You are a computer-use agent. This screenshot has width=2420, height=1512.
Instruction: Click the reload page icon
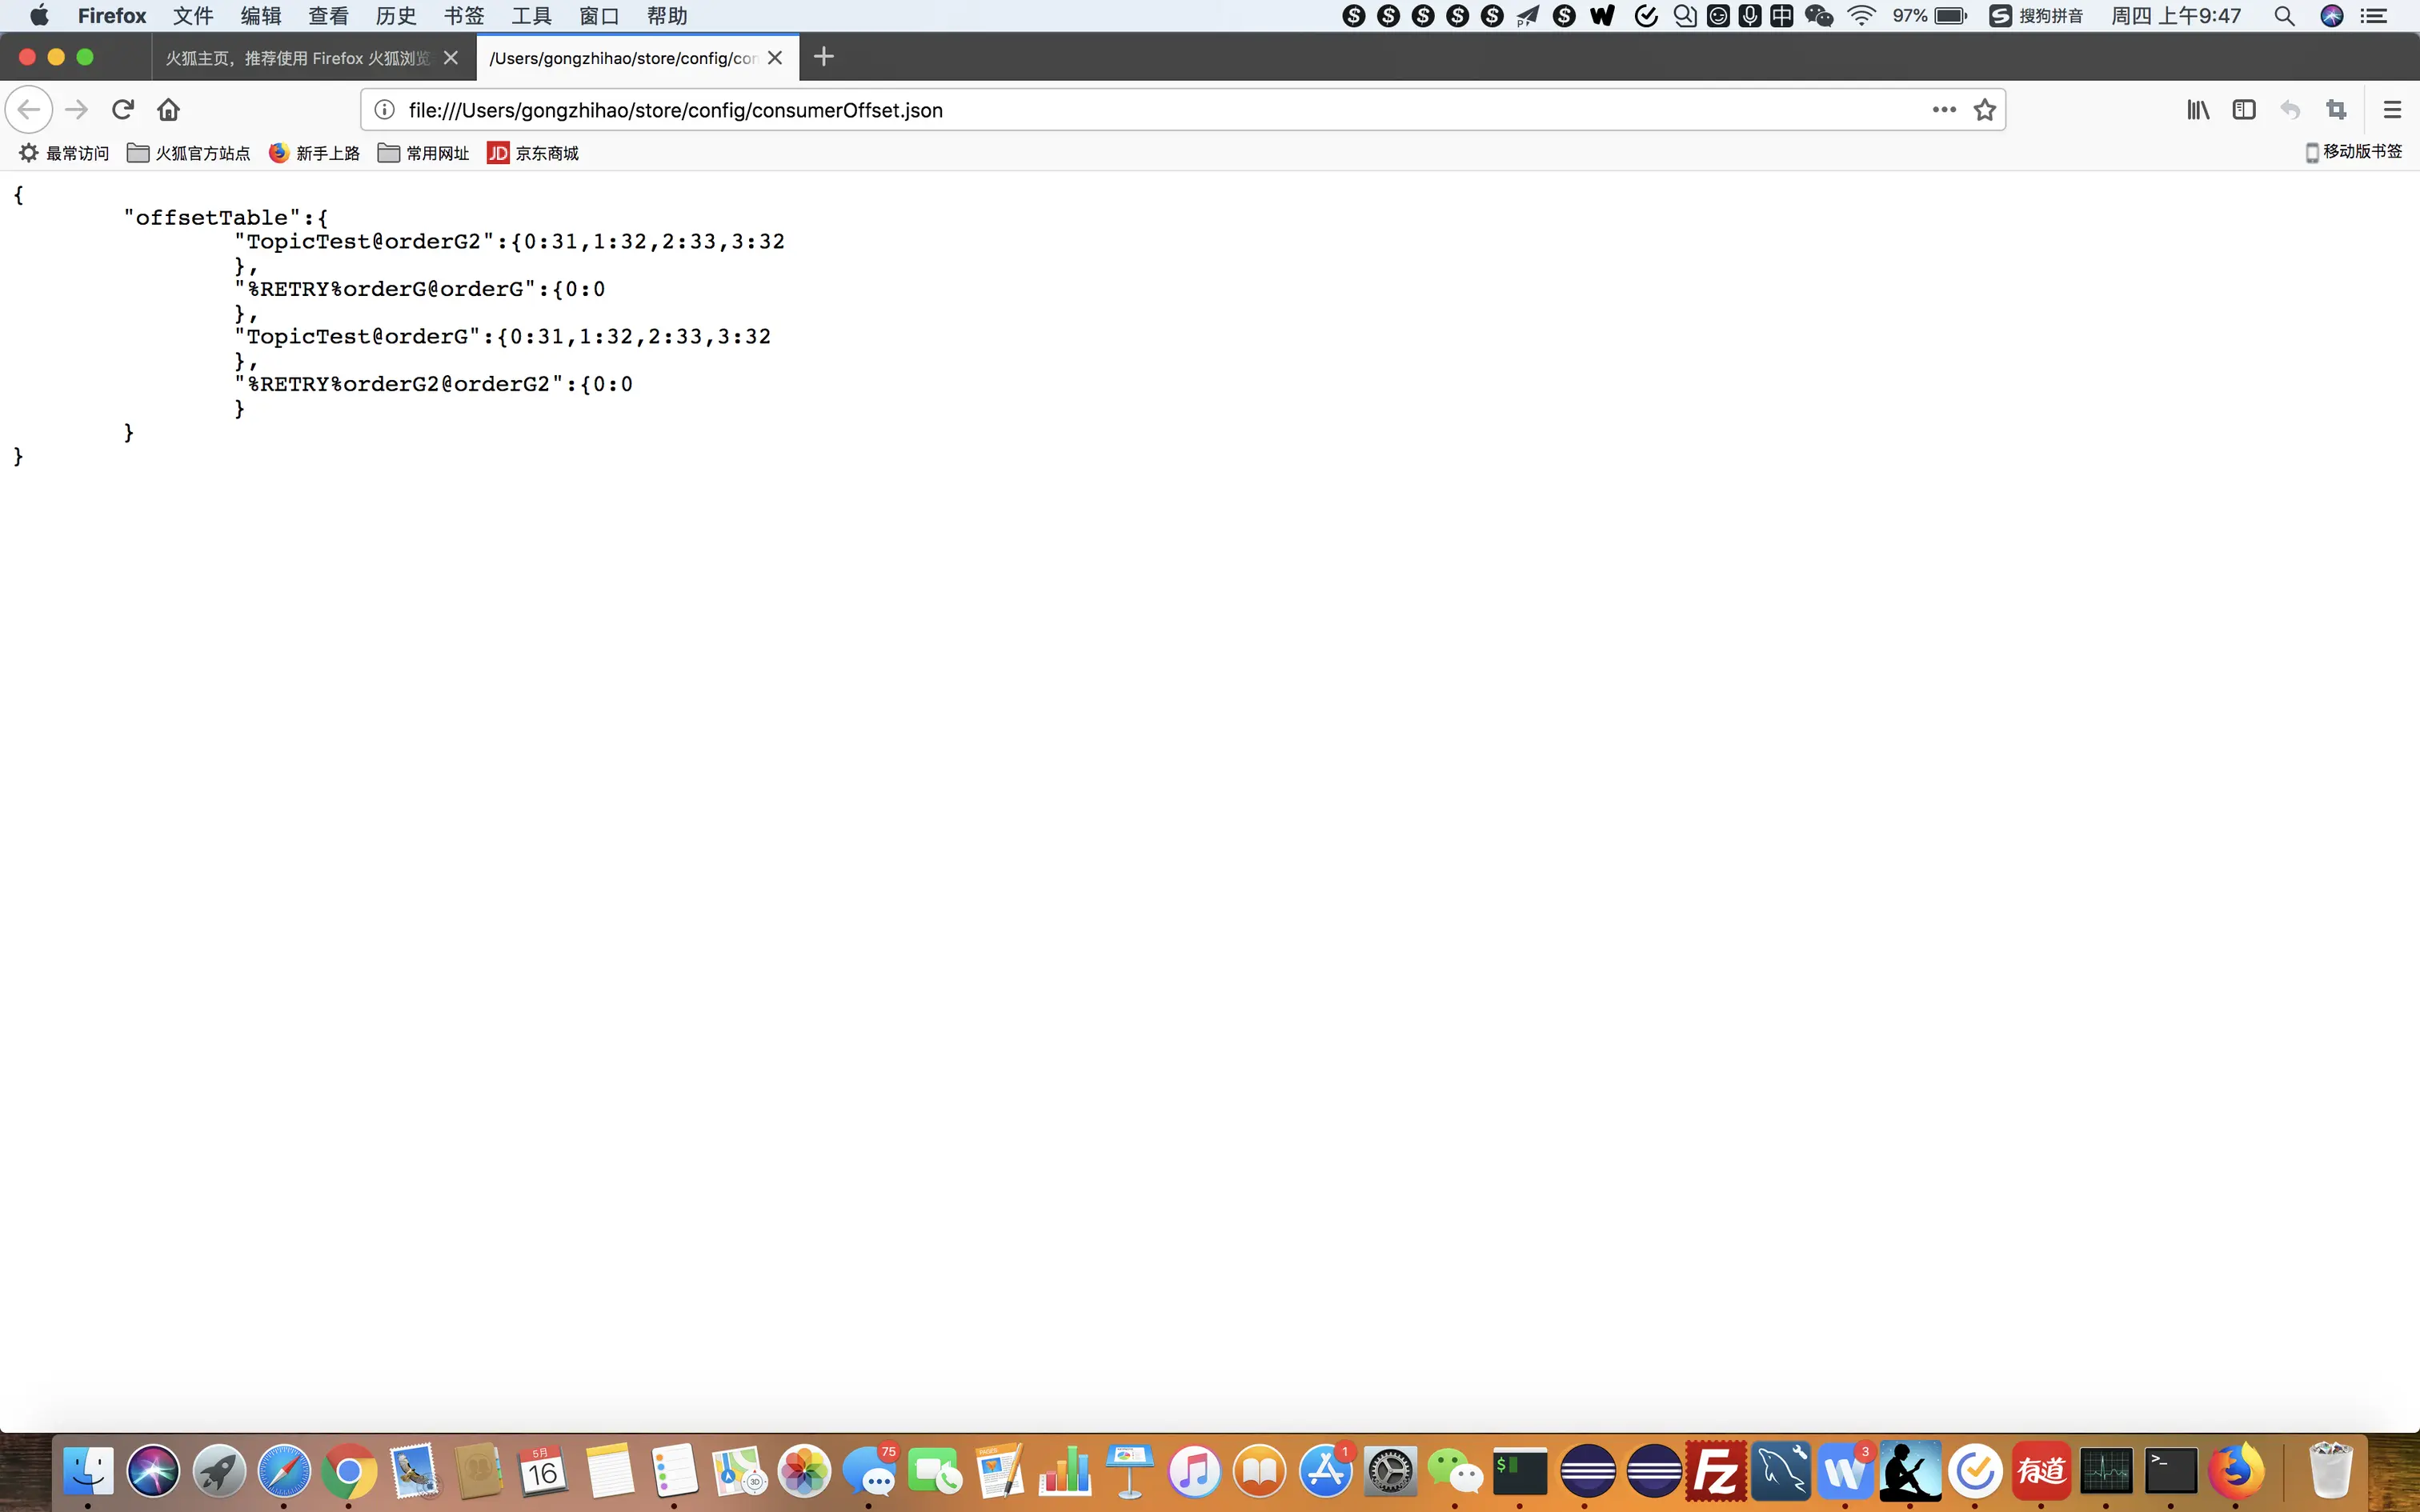[x=122, y=109]
